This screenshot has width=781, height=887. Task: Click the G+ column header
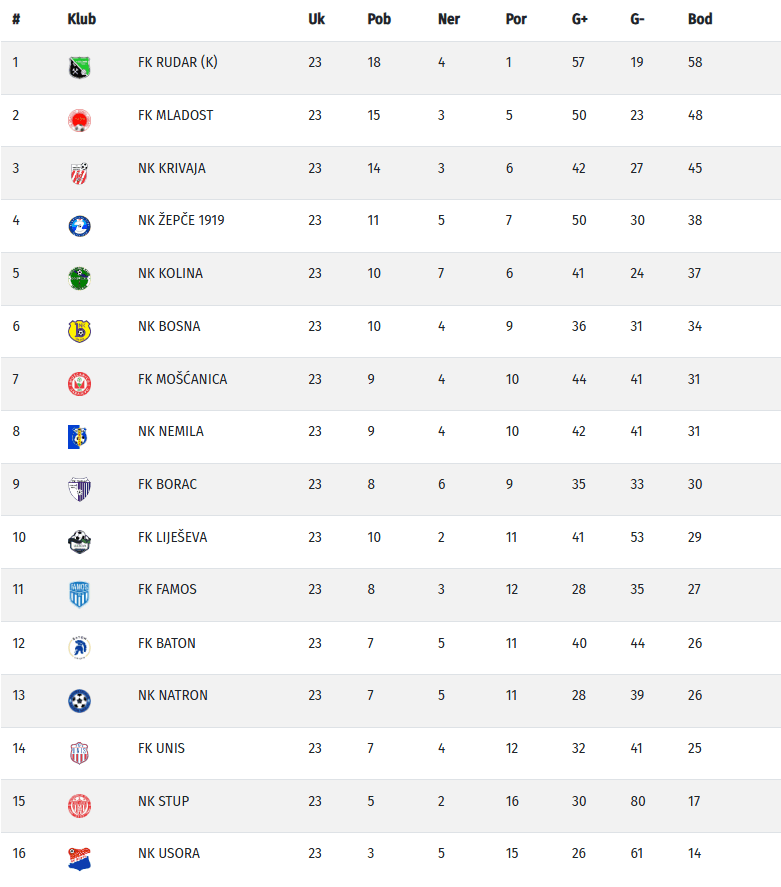point(580,19)
